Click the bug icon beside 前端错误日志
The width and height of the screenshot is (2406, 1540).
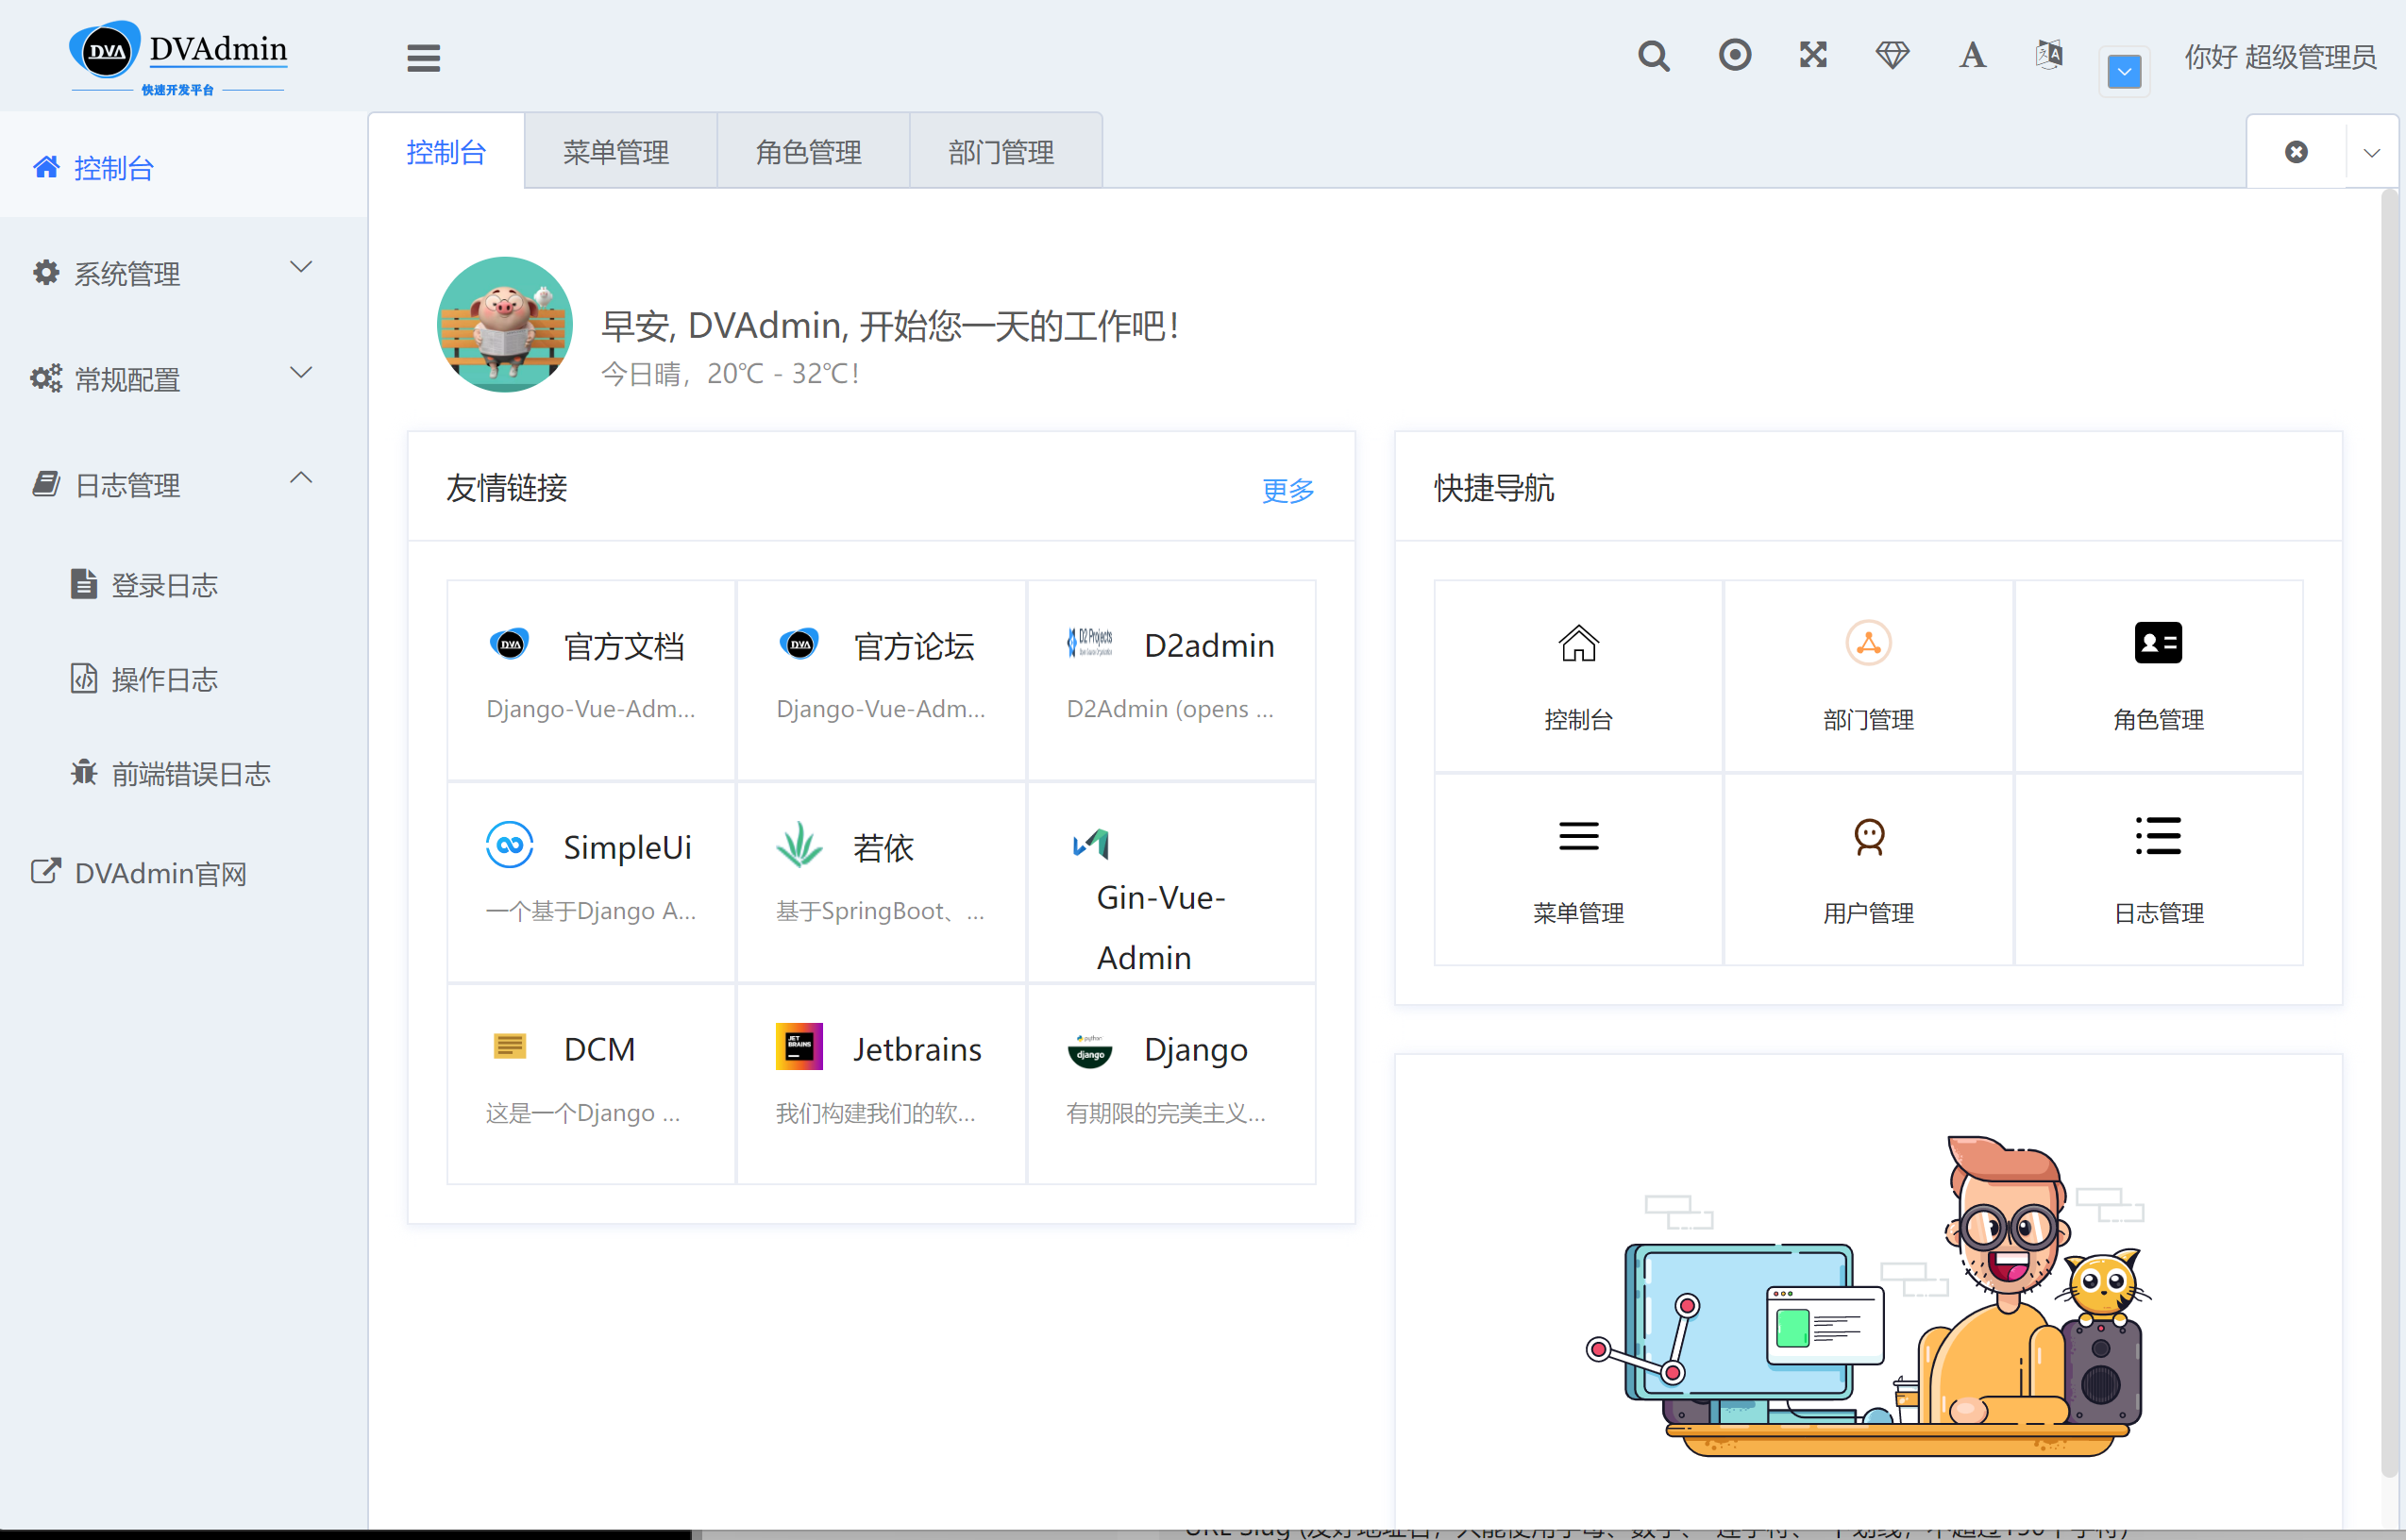[x=84, y=772]
